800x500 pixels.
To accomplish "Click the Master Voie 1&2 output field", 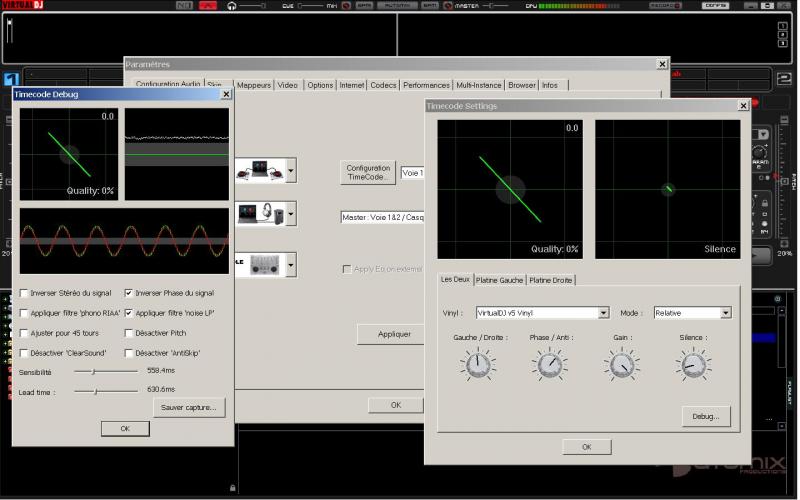I will point(382,216).
